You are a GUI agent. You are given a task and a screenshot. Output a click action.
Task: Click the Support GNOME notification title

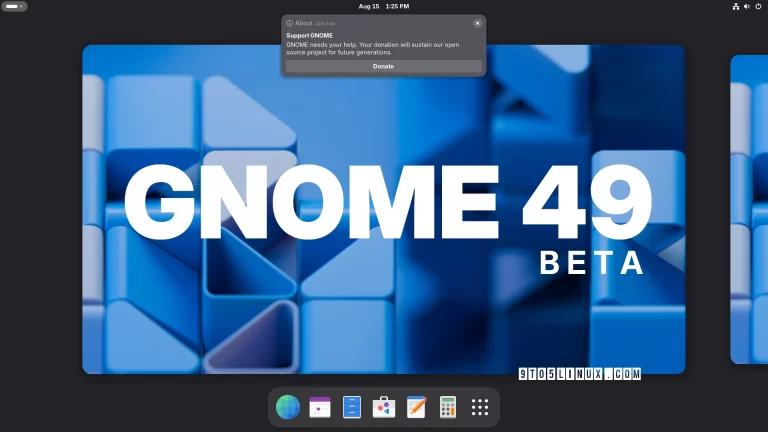click(x=309, y=35)
